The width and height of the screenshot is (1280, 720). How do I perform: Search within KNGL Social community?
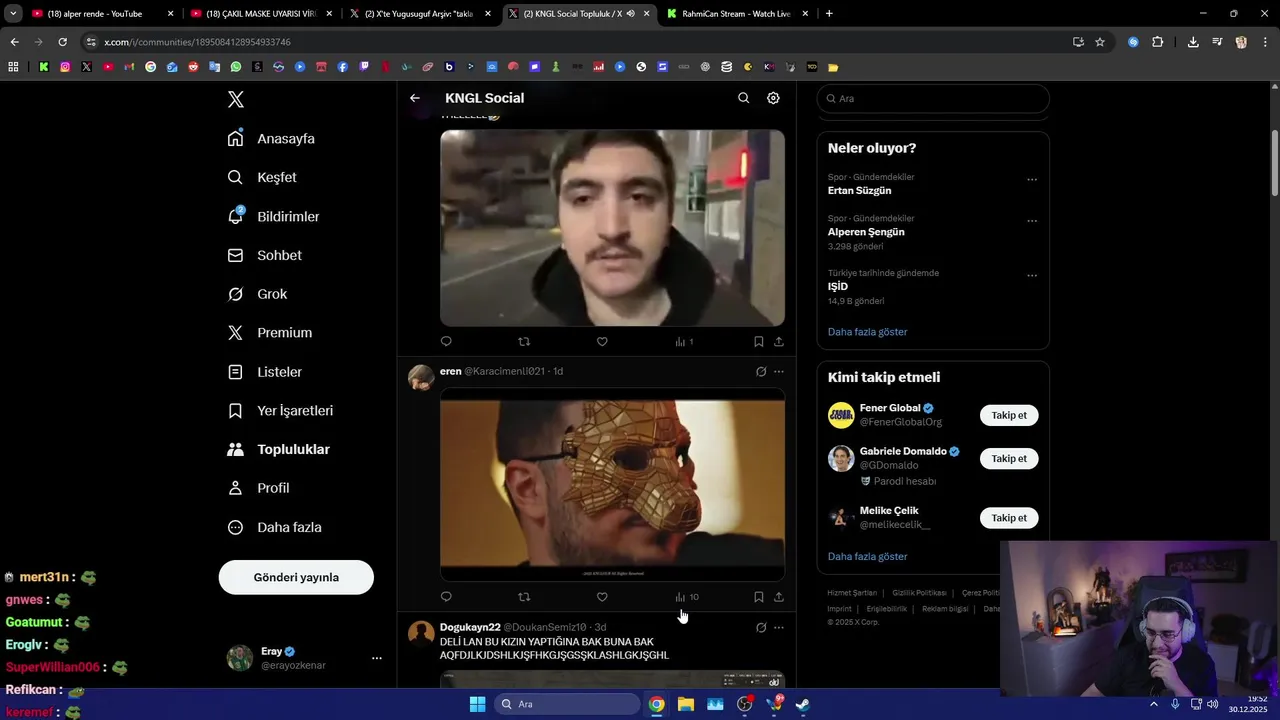[743, 98]
